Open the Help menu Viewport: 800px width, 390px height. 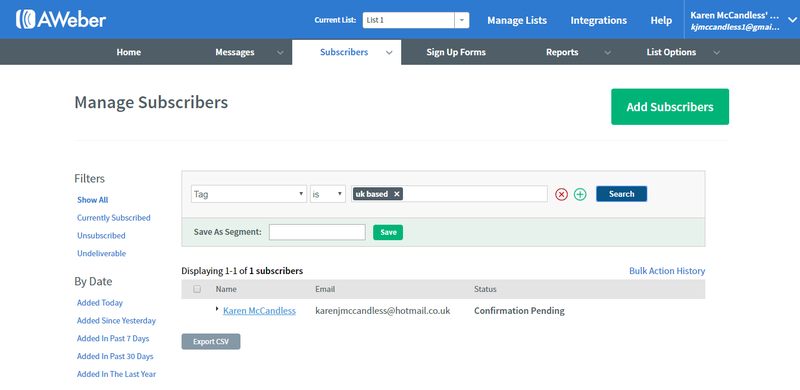(661, 20)
